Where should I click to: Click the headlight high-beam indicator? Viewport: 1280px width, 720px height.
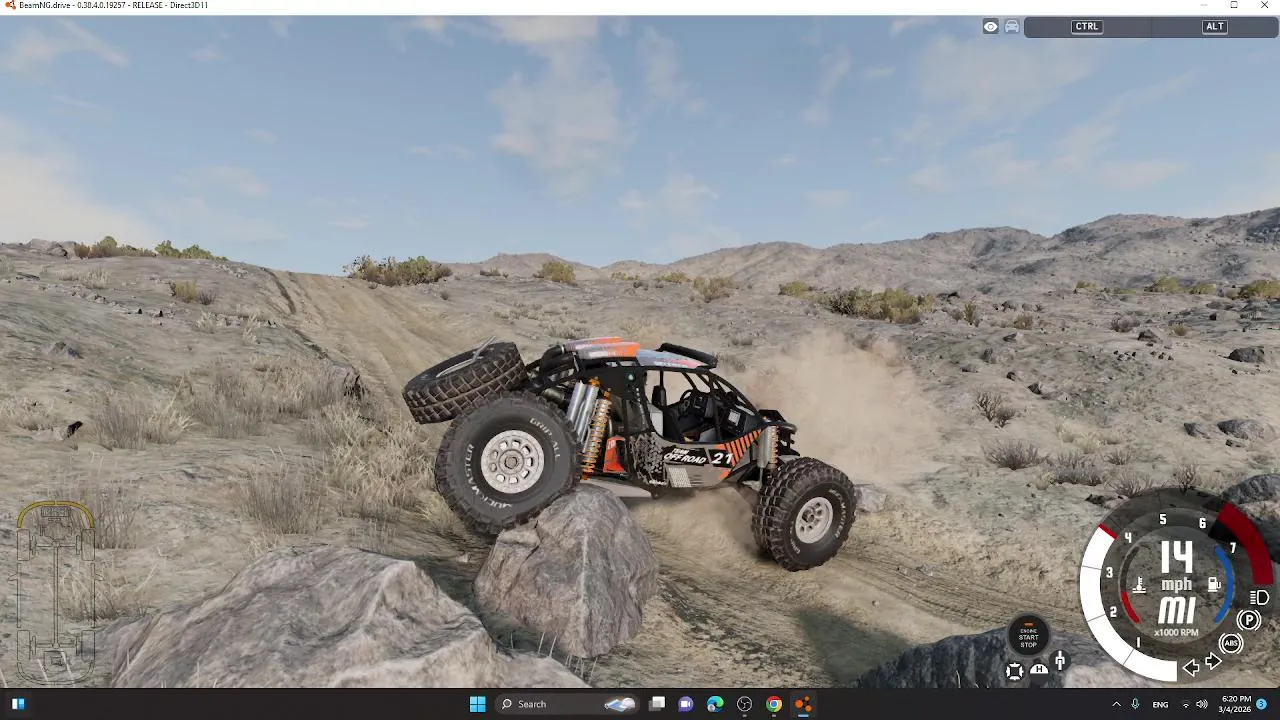click(x=1259, y=598)
